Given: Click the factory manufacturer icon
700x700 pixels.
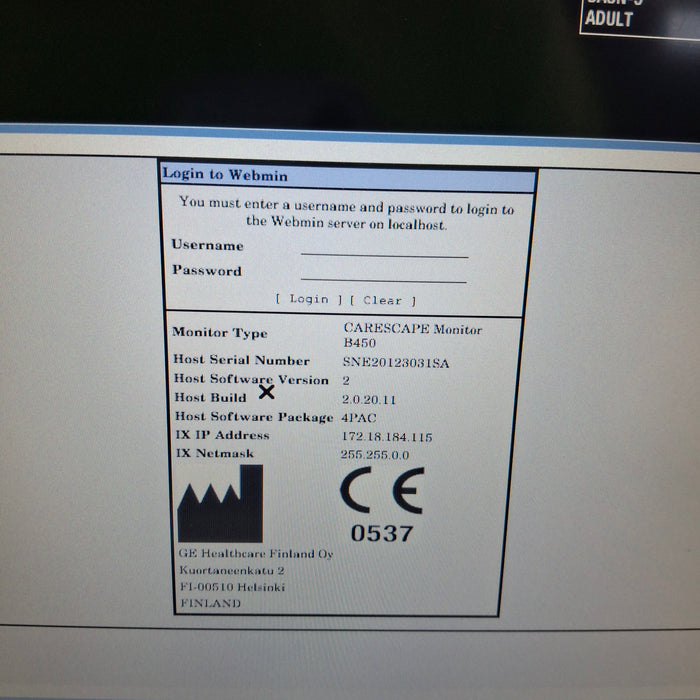Looking at the screenshot, I should pyautogui.click(x=220, y=504).
